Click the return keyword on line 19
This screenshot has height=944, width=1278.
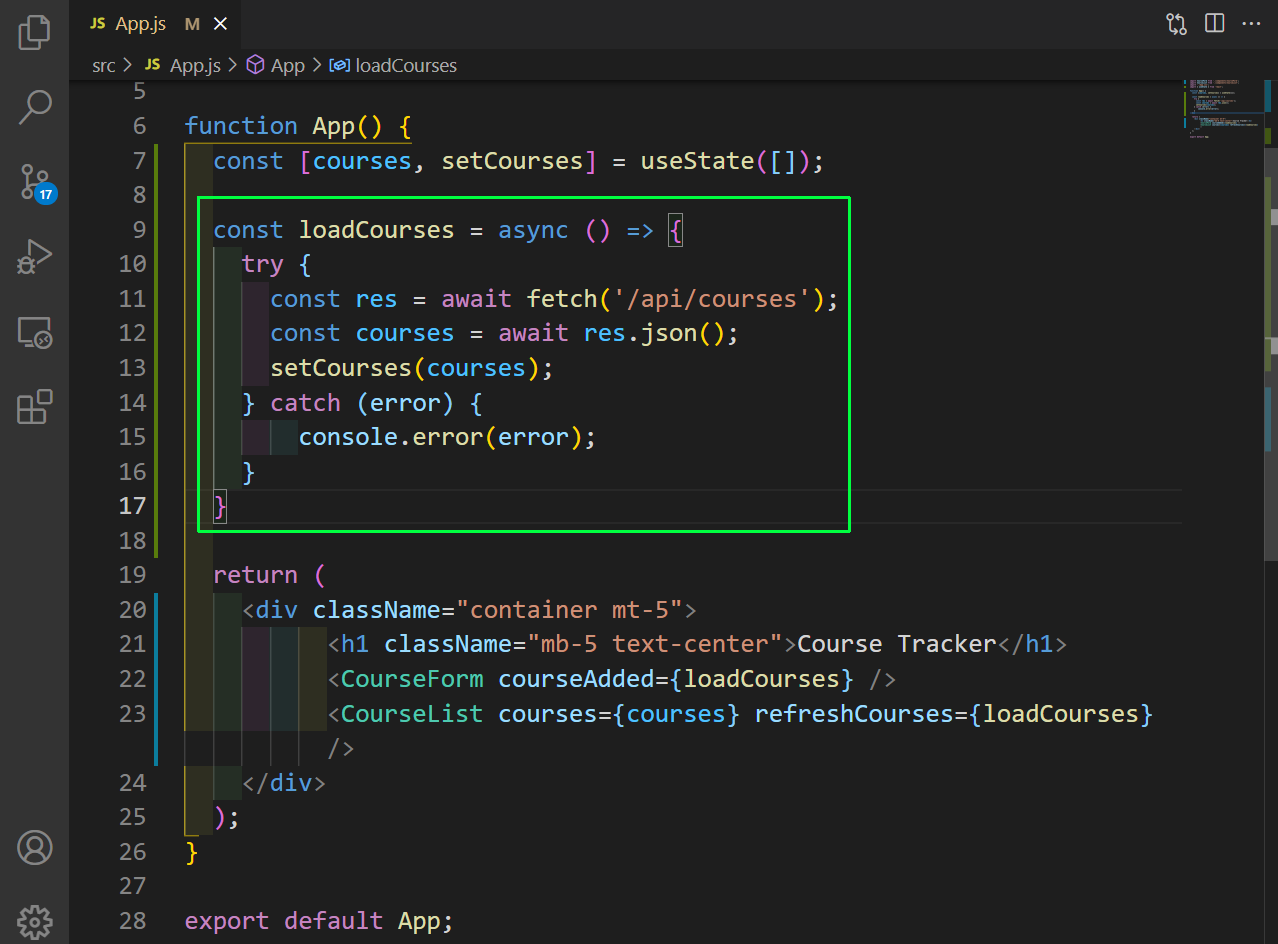tap(256, 575)
